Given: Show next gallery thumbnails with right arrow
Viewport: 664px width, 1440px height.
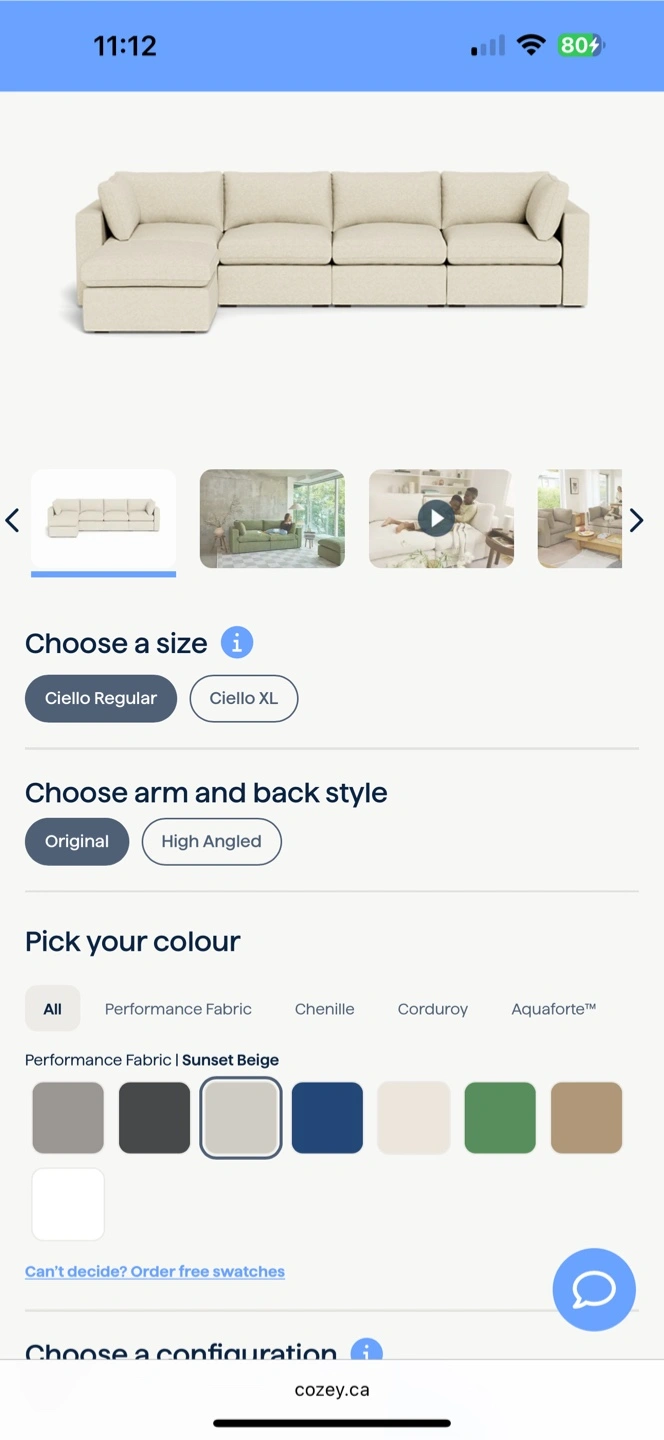Looking at the screenshot, I should coord(637,520).
